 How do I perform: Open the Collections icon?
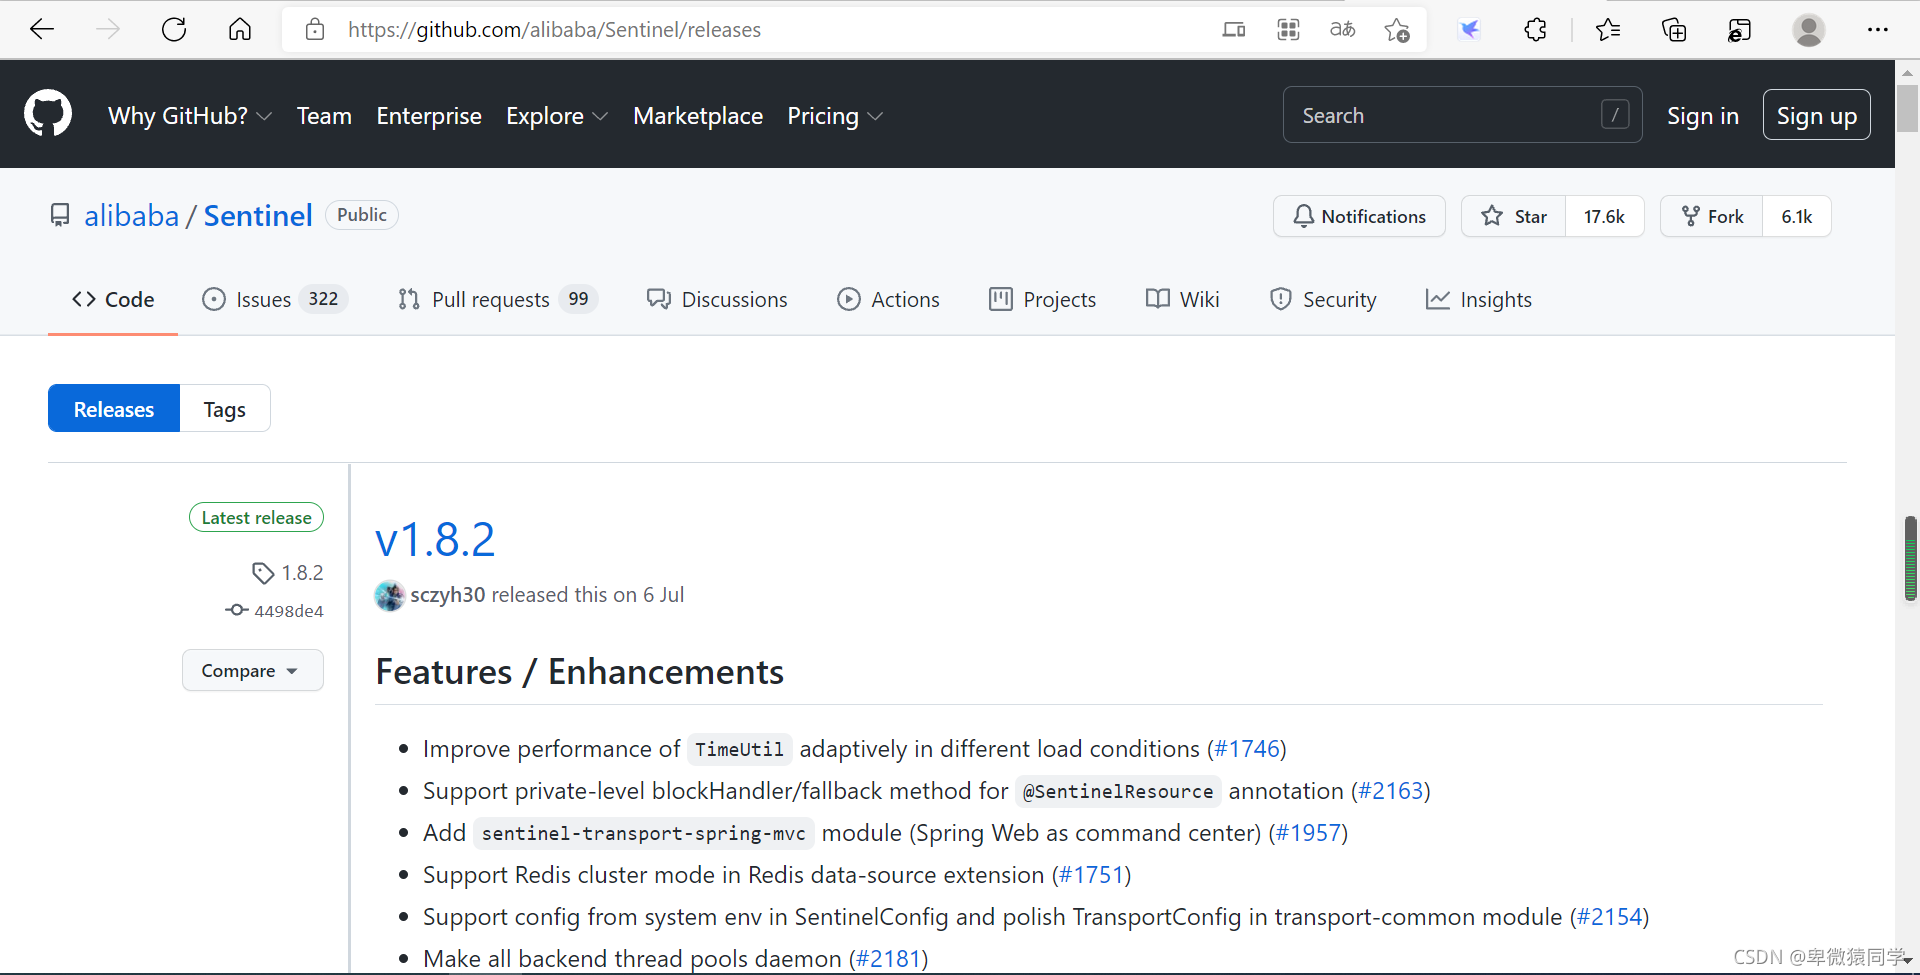click(1674, 30)
